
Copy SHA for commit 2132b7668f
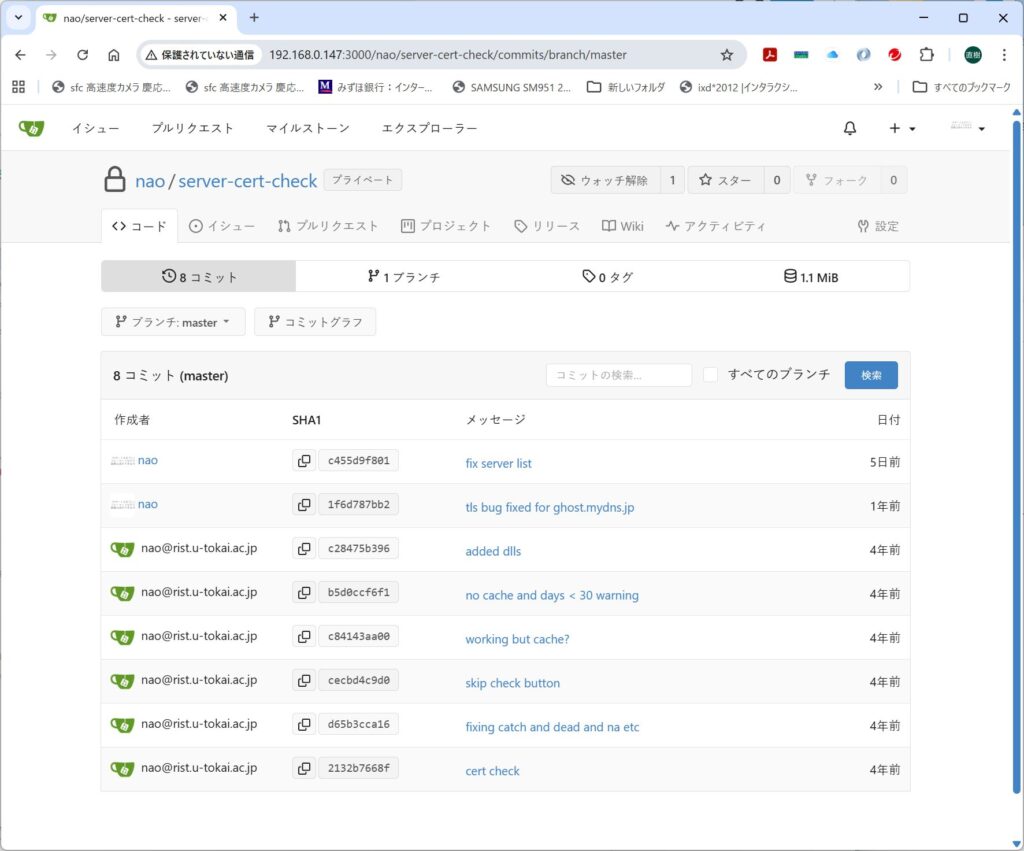[304, 769]
